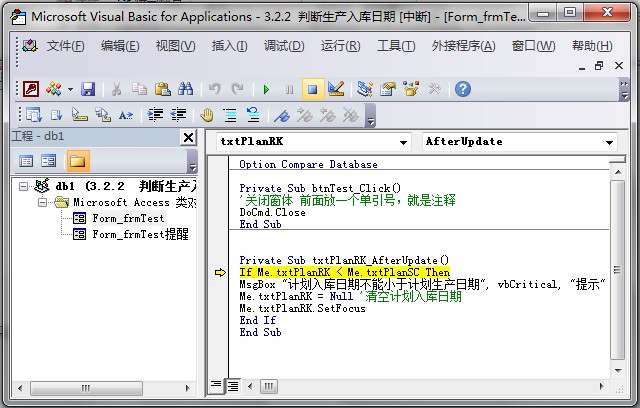The height and width of the screenshot is (408, 640).
Task: Open the 工具(T) menu
Action: pos(396,46)
